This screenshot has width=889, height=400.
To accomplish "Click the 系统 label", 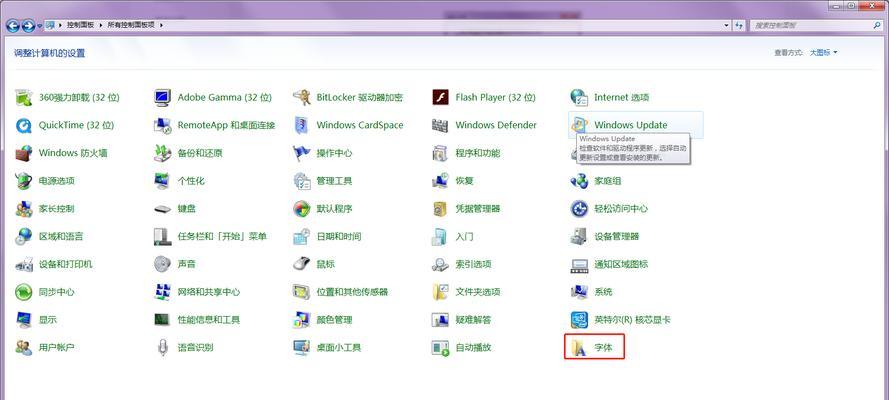I will (x=603, y=292).
